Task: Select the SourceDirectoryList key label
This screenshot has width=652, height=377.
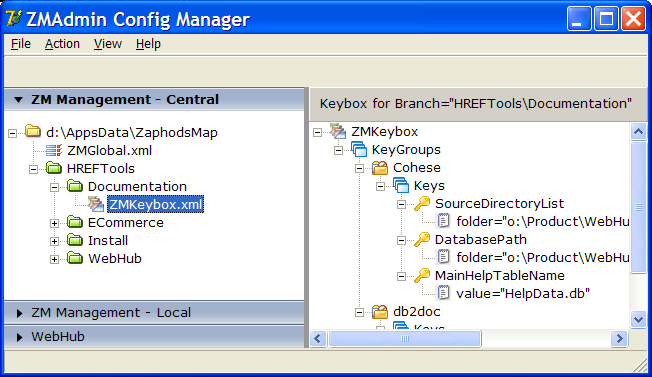Action: [499, 204]
